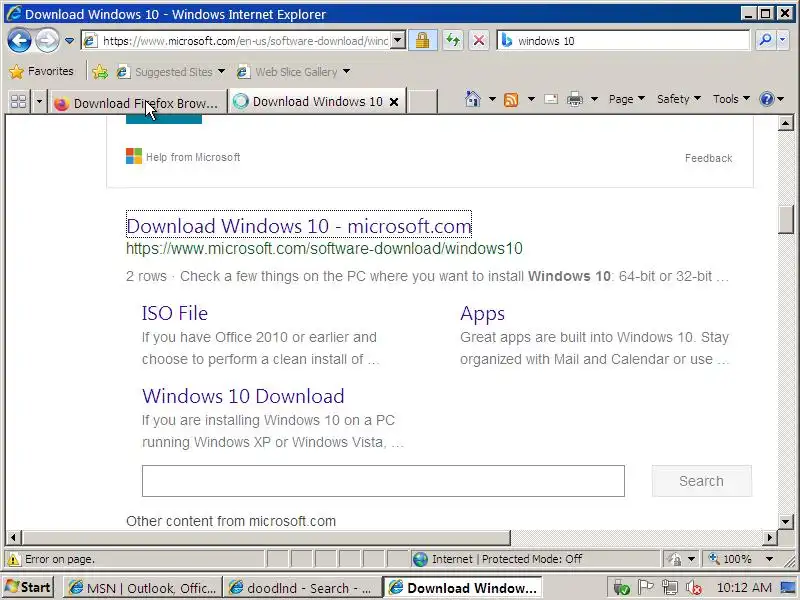Click the Action Center flag tray icon
Screen dimensions: 800x600
point(645,588)
